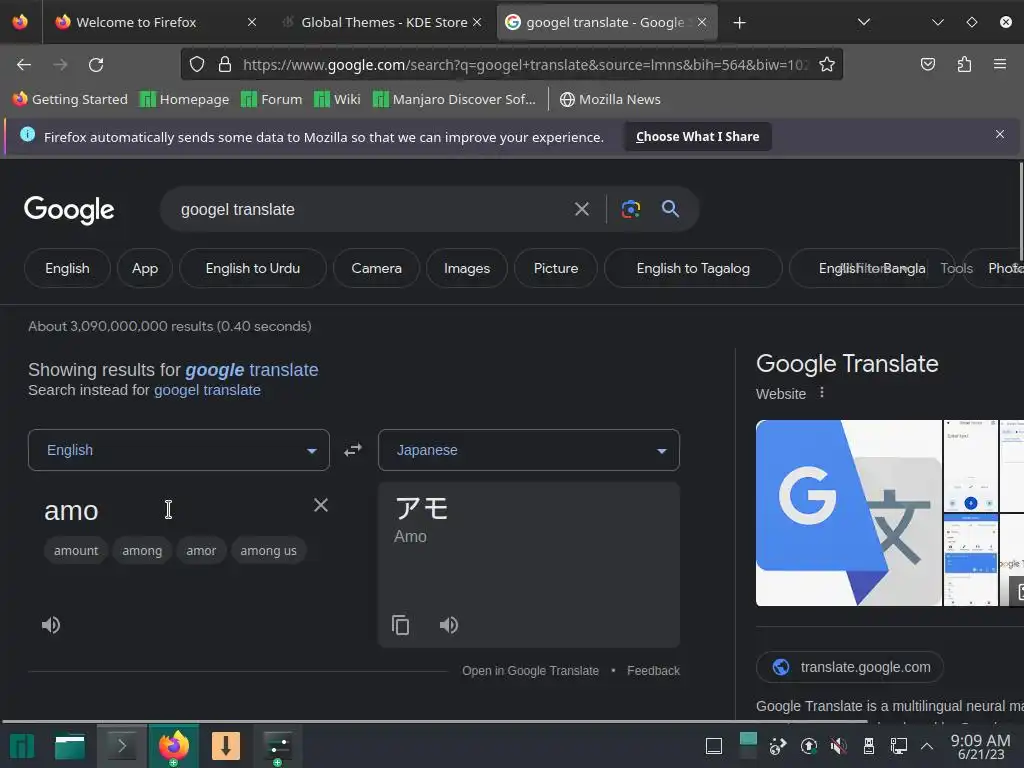Open the orange download installer taskbar icon

[x=225, y=746]
